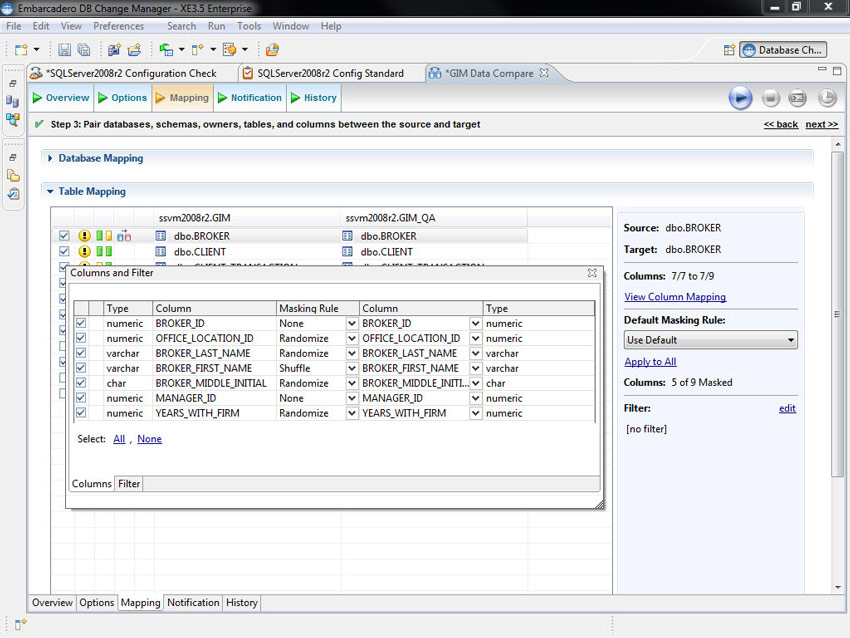The image size is (850, 638).
Task: Click the View Column Mapping link
Action: (675, 297)
